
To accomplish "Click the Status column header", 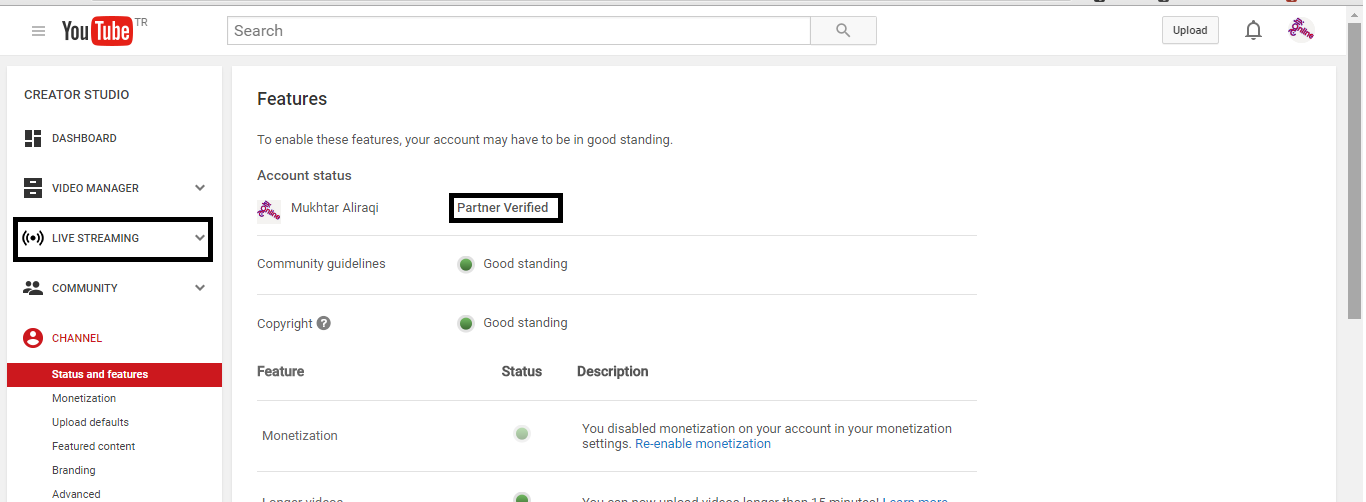I will click(521, 371).
